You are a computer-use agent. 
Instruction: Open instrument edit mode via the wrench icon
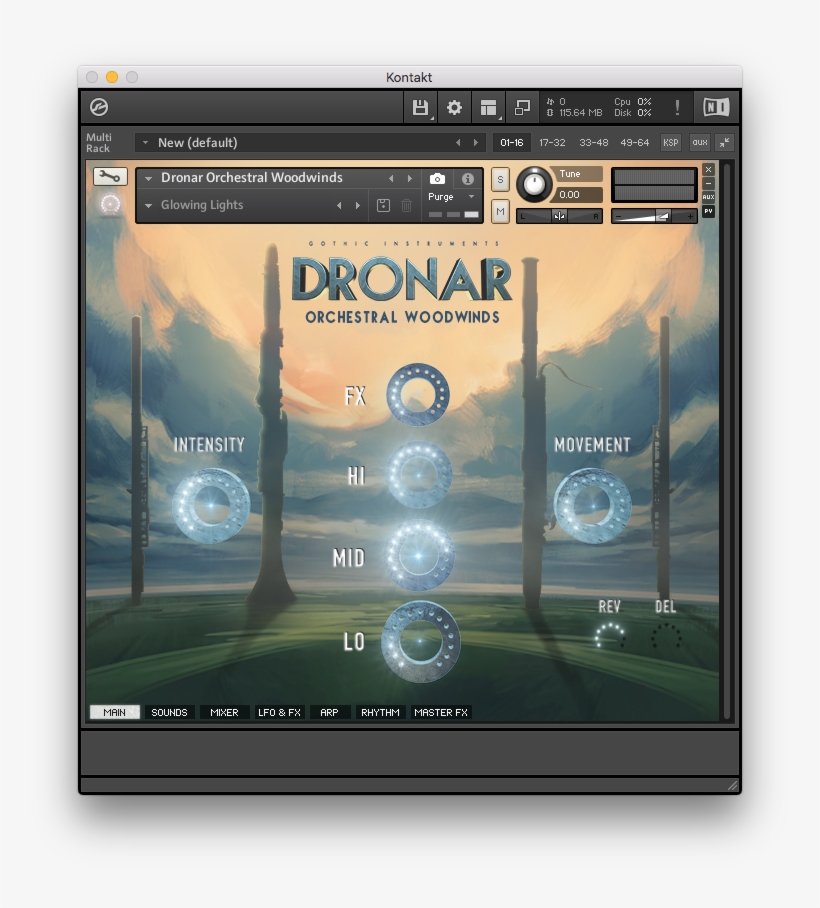pos(110,177)
